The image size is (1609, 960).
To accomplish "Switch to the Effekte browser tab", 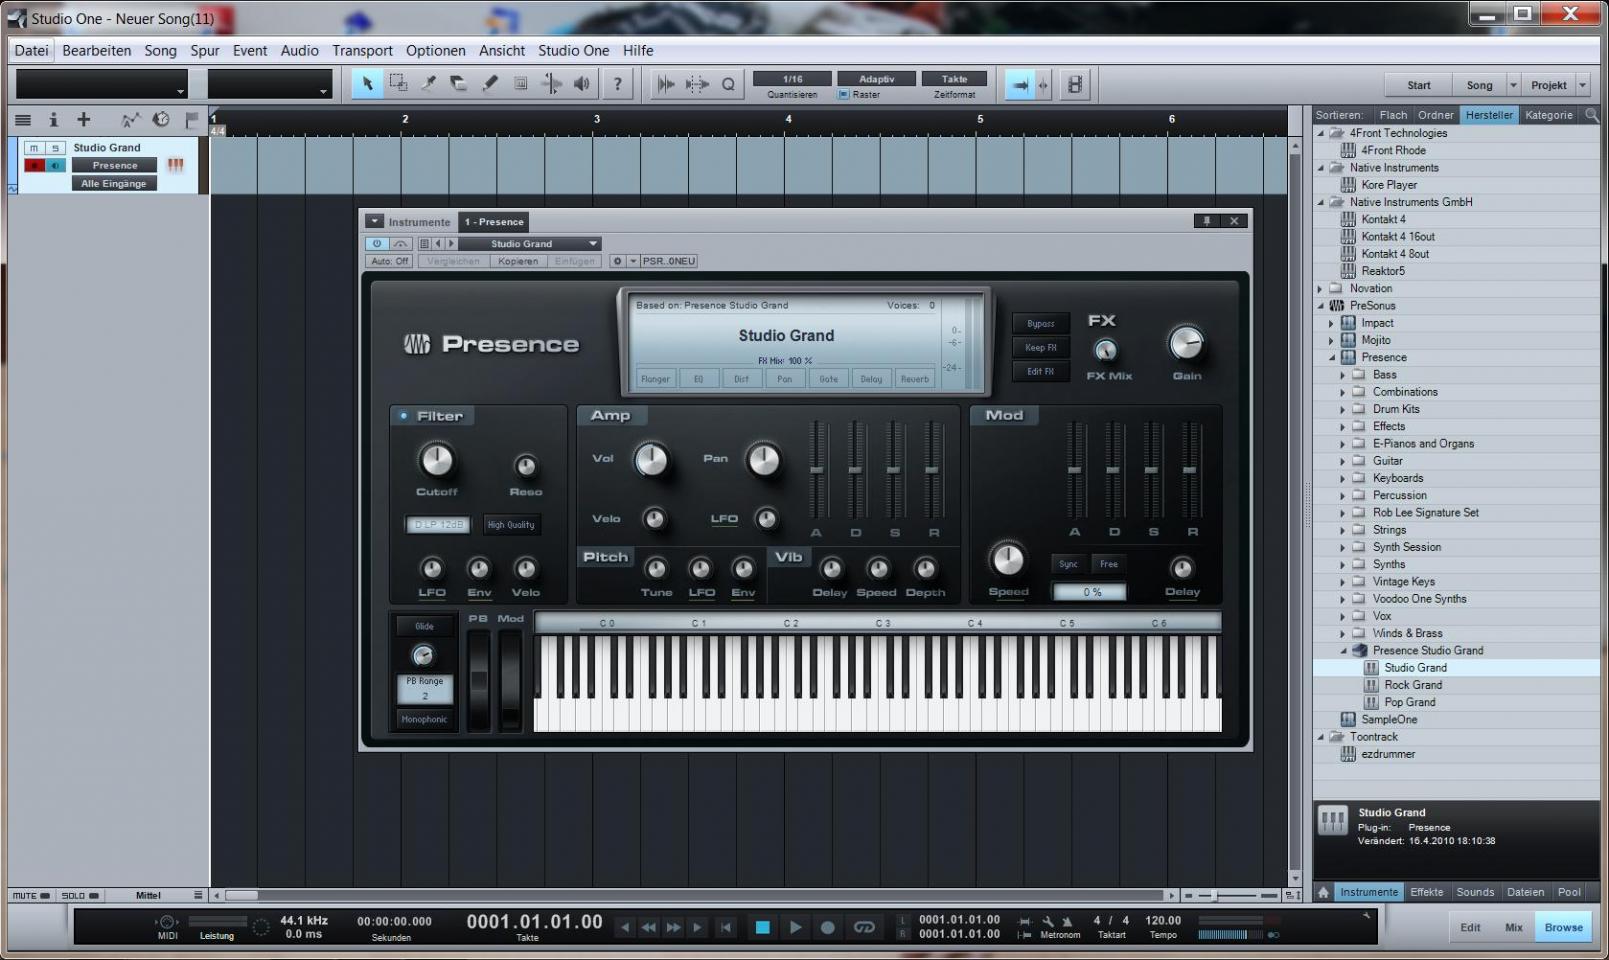I will [x=1427, y=892].
